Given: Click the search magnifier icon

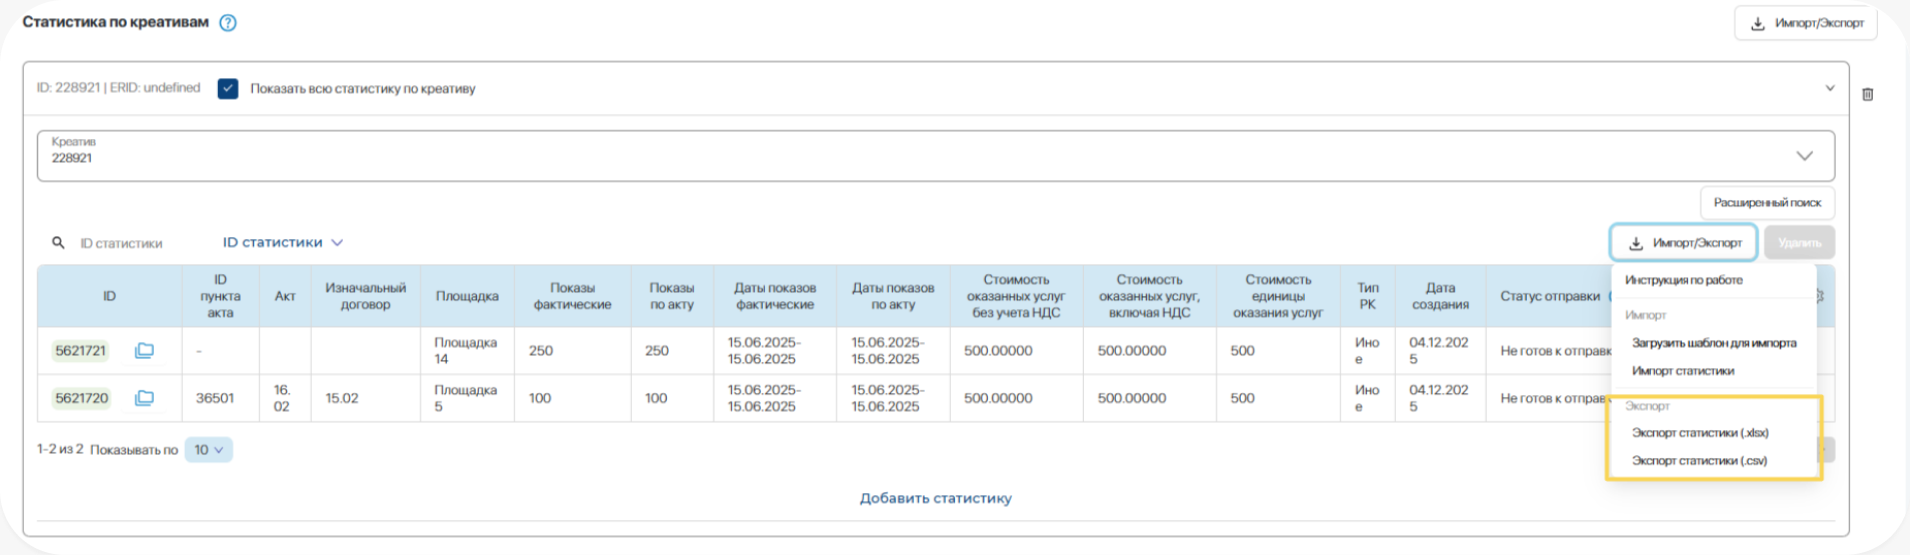Looking at the screenshot, I should pyautogui.click(x=58, y=243).
